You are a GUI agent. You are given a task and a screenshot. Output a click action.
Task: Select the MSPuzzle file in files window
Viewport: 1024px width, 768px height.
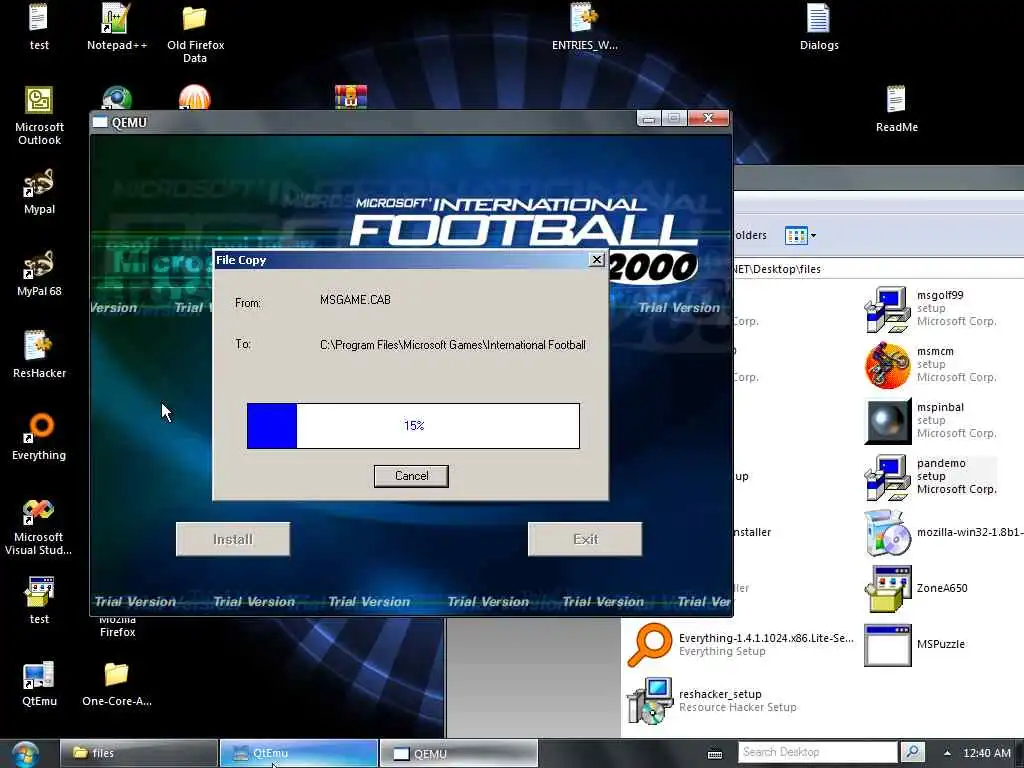[x=915, y=645]
